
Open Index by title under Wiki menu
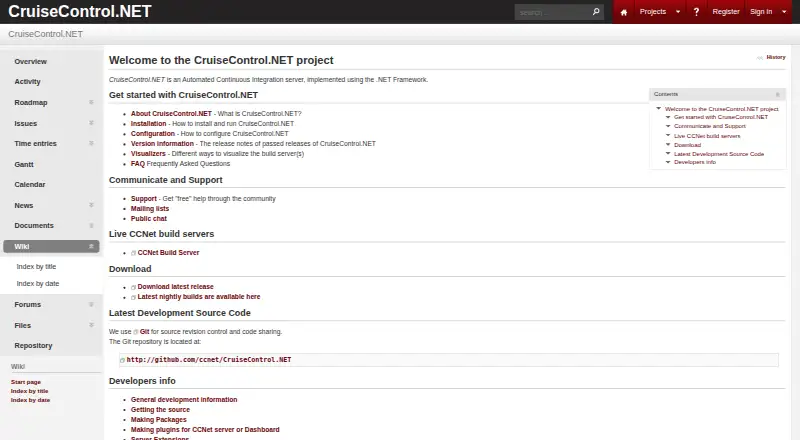(x=36, y=266)
